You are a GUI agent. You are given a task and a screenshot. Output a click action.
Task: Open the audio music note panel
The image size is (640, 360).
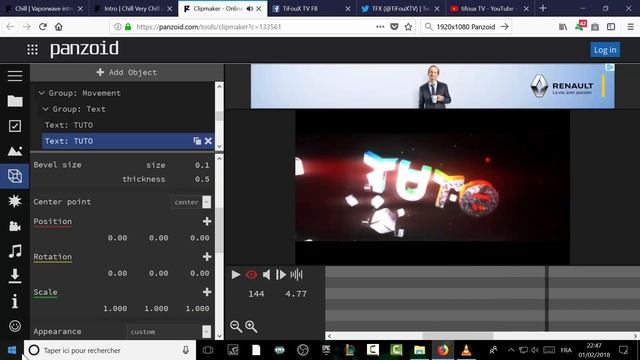[15, 251]
